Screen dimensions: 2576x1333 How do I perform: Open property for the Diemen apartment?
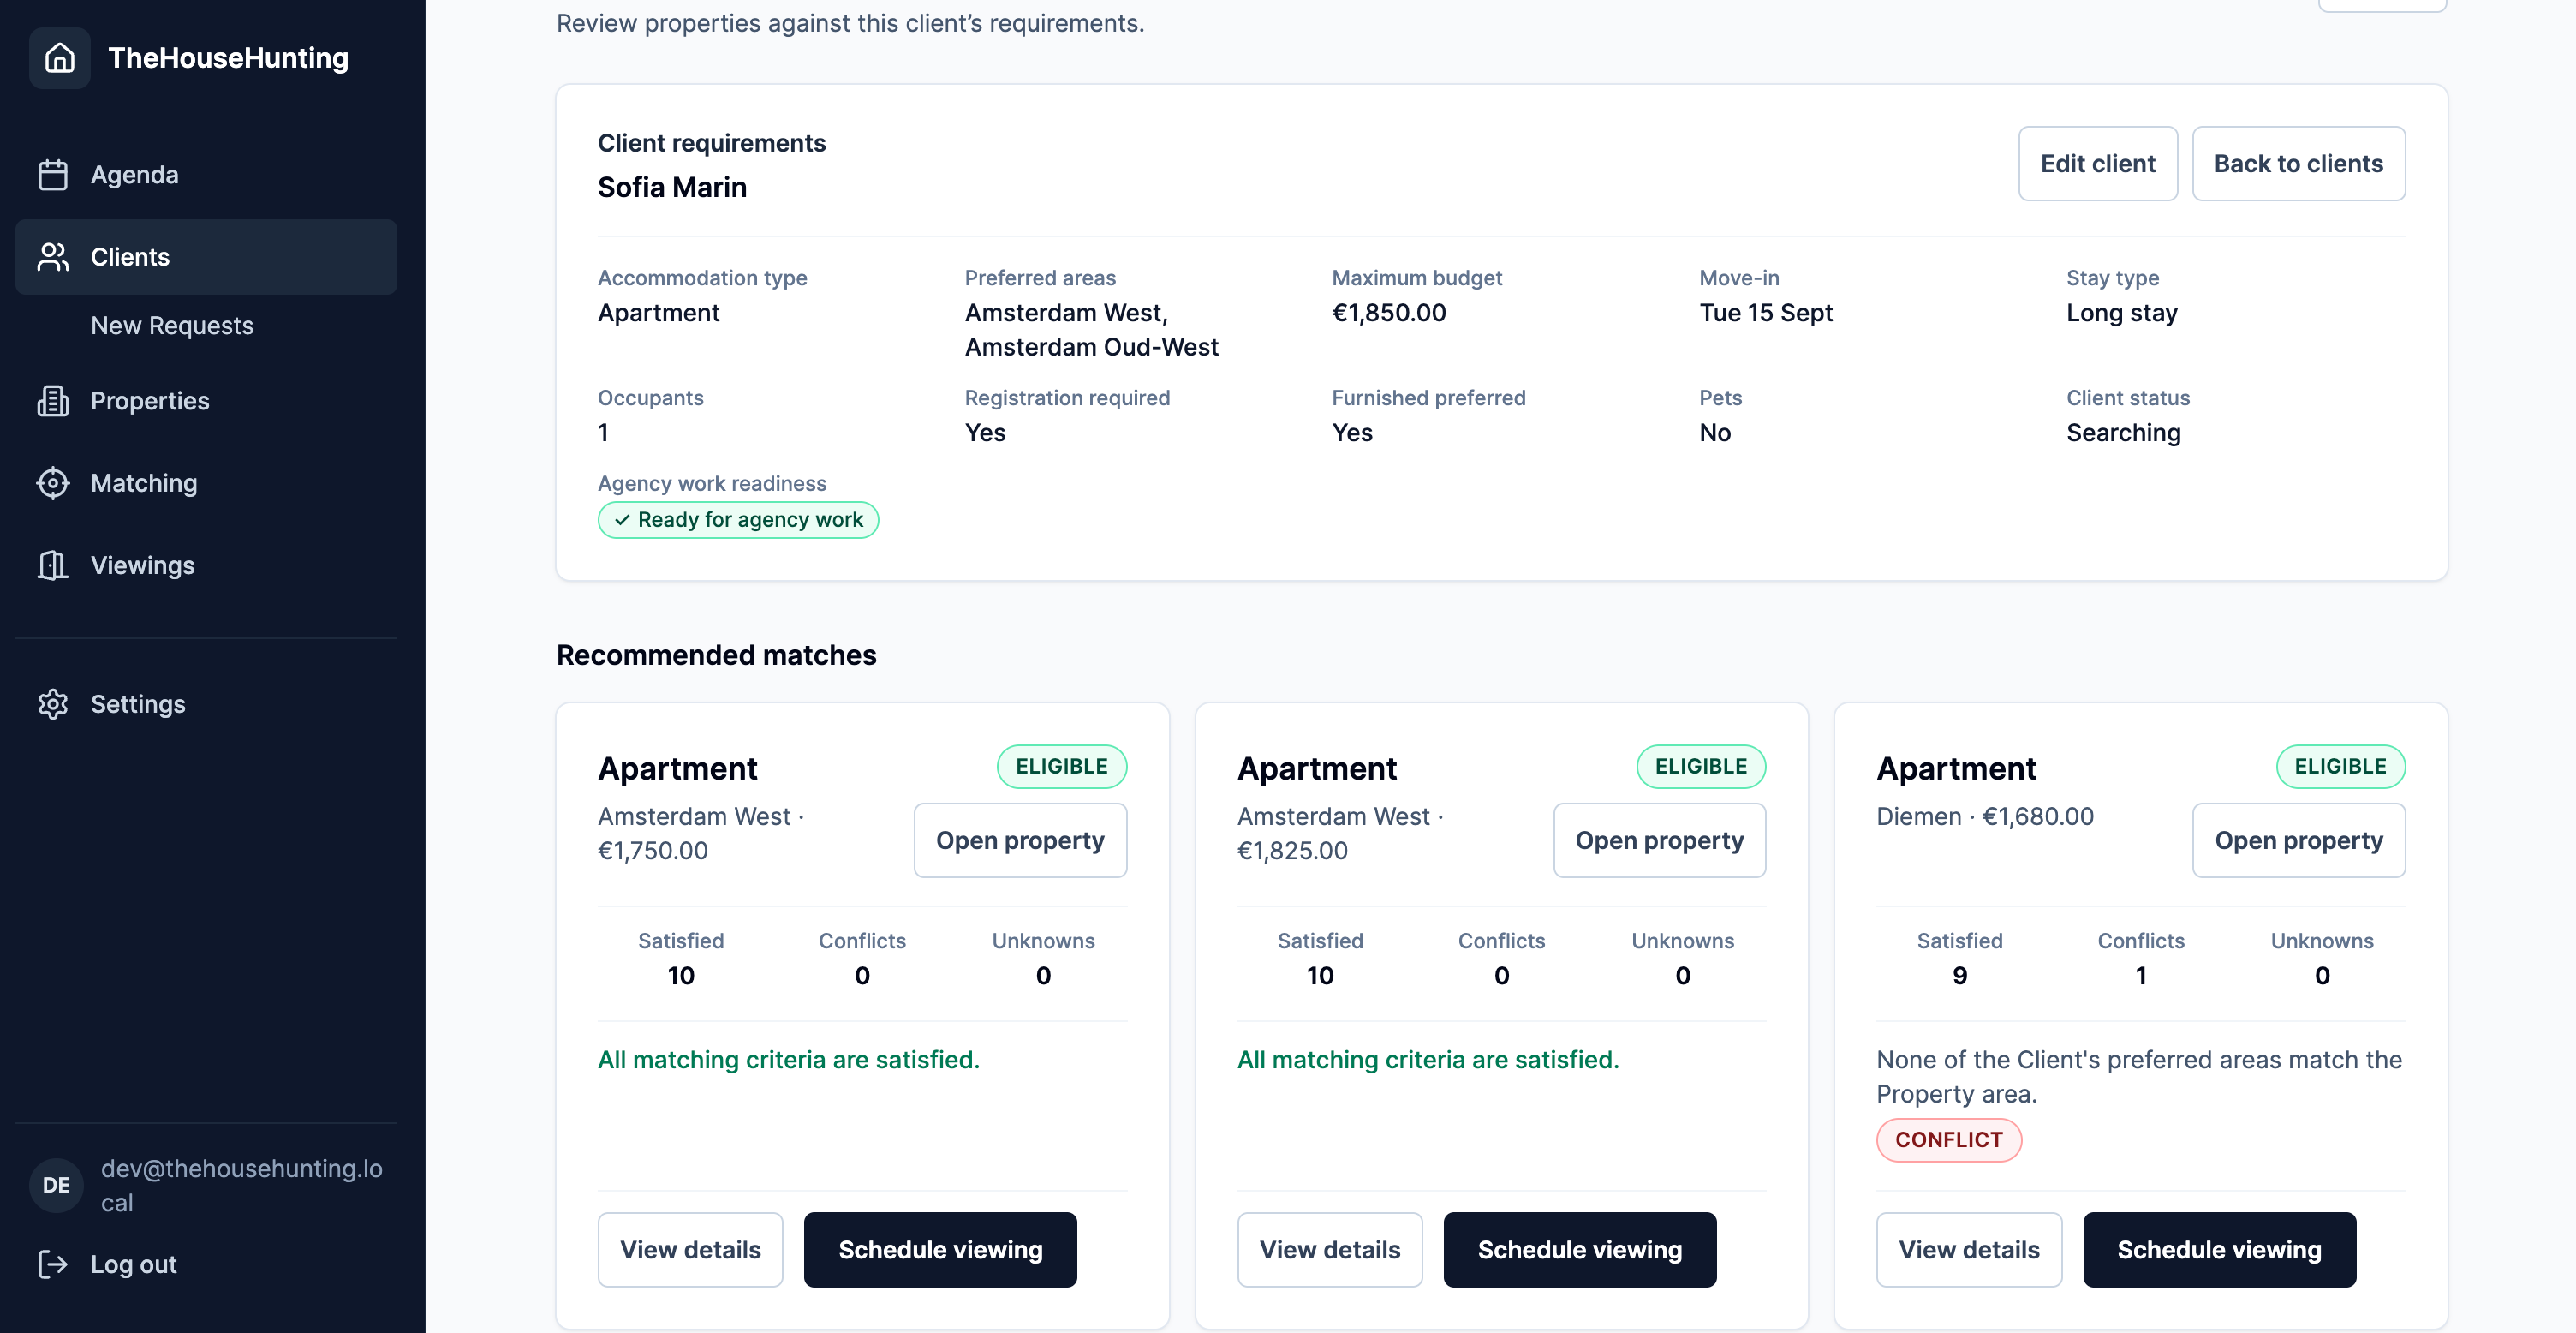(2298, 840)
